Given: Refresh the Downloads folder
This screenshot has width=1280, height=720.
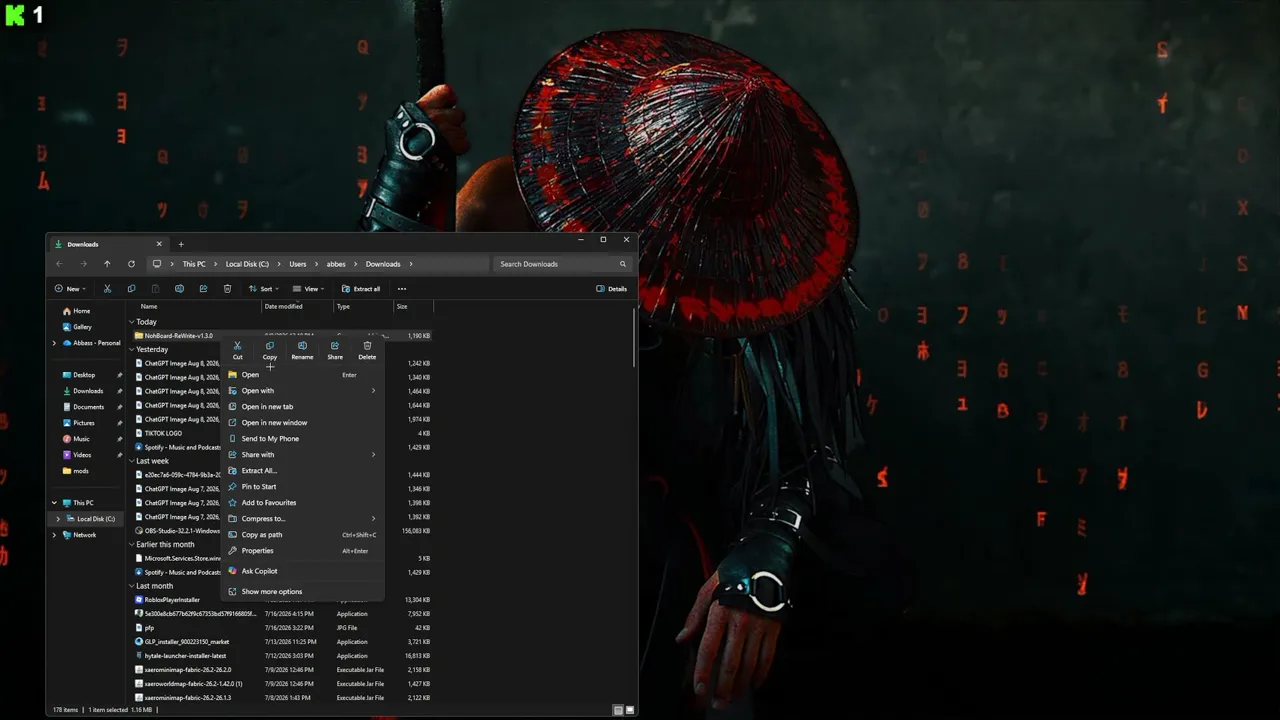Looking at the screenshot, I should point(131,264).
